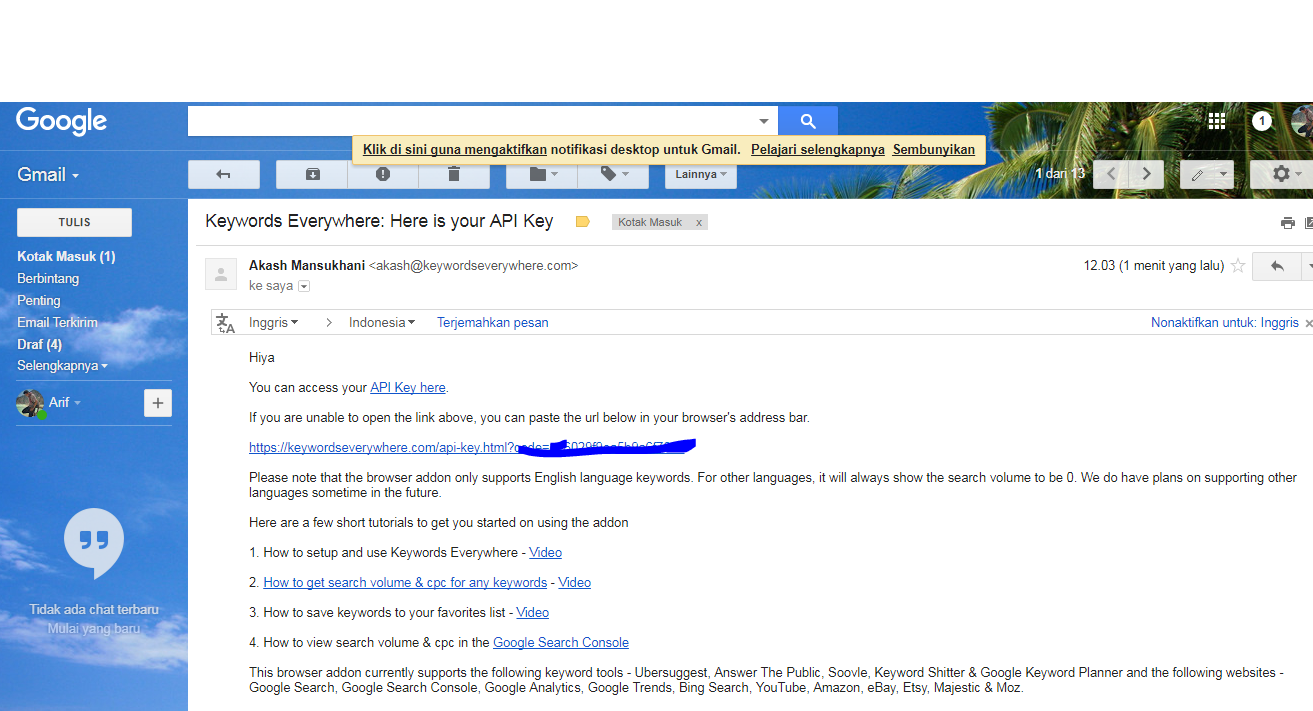Open the Google apps grid icon

click(x=1217, y=121)
